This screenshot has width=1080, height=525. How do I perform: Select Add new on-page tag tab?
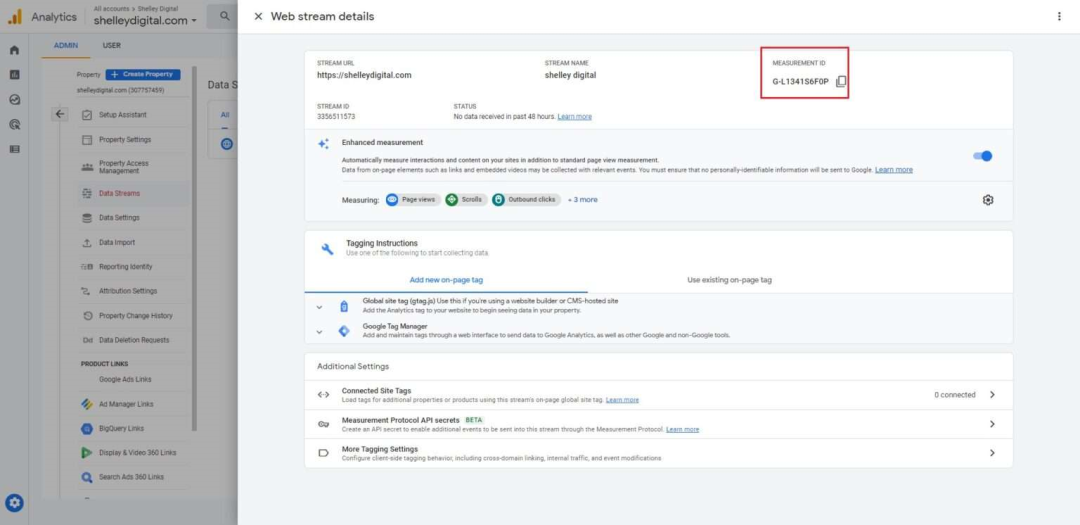pyautogui.click(x=446, y=280)
